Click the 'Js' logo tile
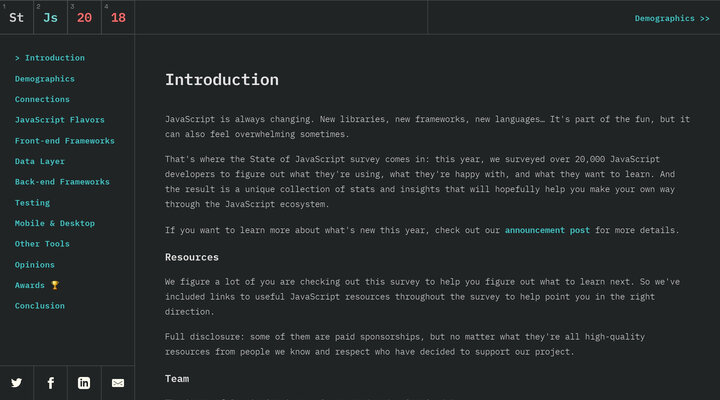Screen dimensions: 720x400 [50, 17]
